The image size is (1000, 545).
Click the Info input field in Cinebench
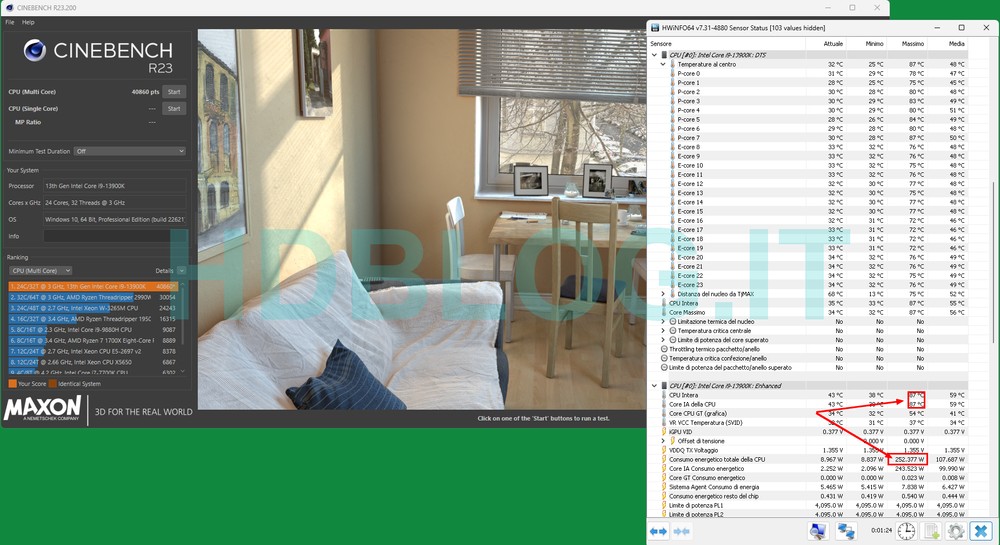(115, 236)
